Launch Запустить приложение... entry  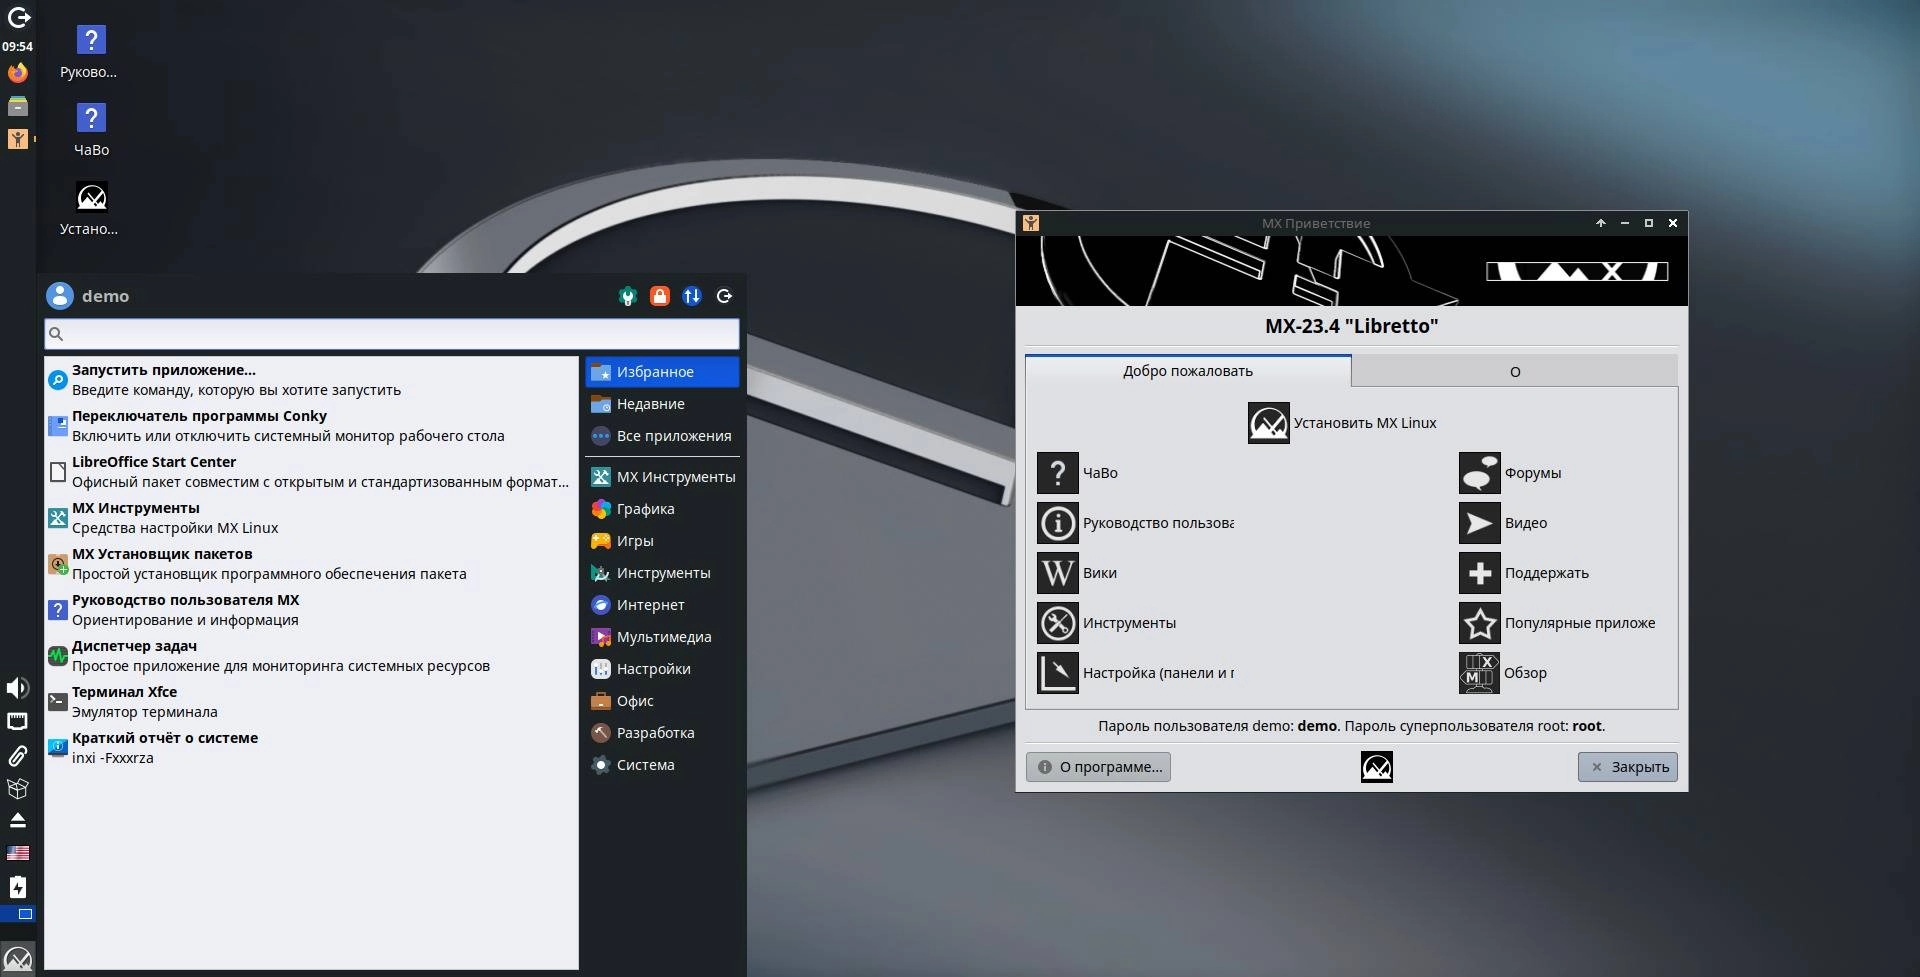tap(311, 380)
